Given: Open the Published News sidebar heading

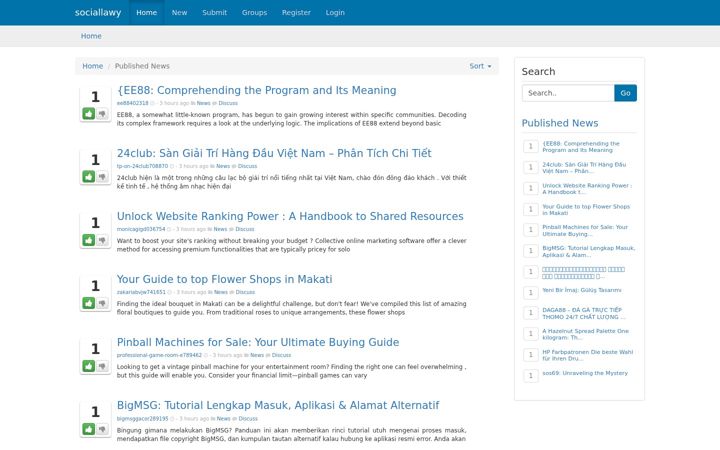Looking at the screenshot, I should pyautogui.click(x=560, y=123).
